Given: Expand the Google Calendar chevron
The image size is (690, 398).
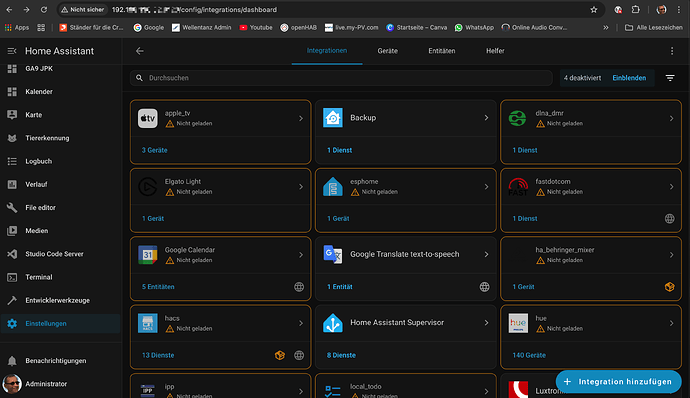Looking at the screenshot, I should coord(301,255).
